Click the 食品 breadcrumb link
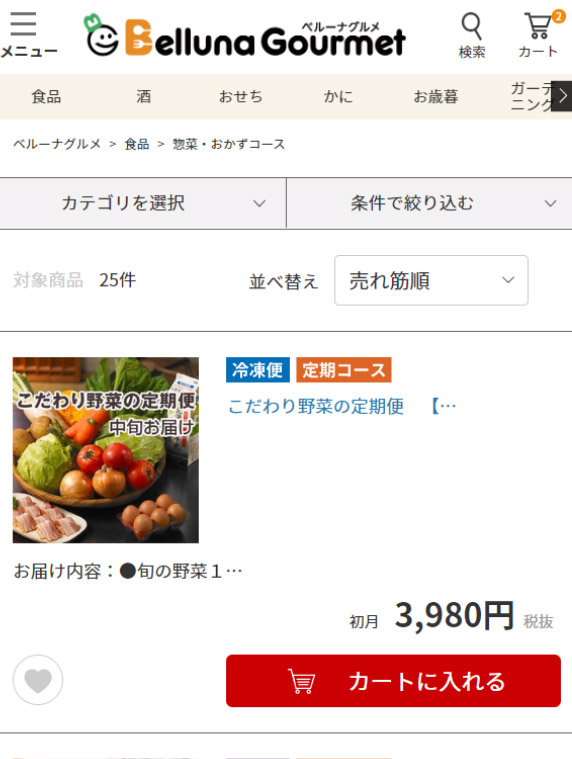572x759 pixels. coord(136,144)
